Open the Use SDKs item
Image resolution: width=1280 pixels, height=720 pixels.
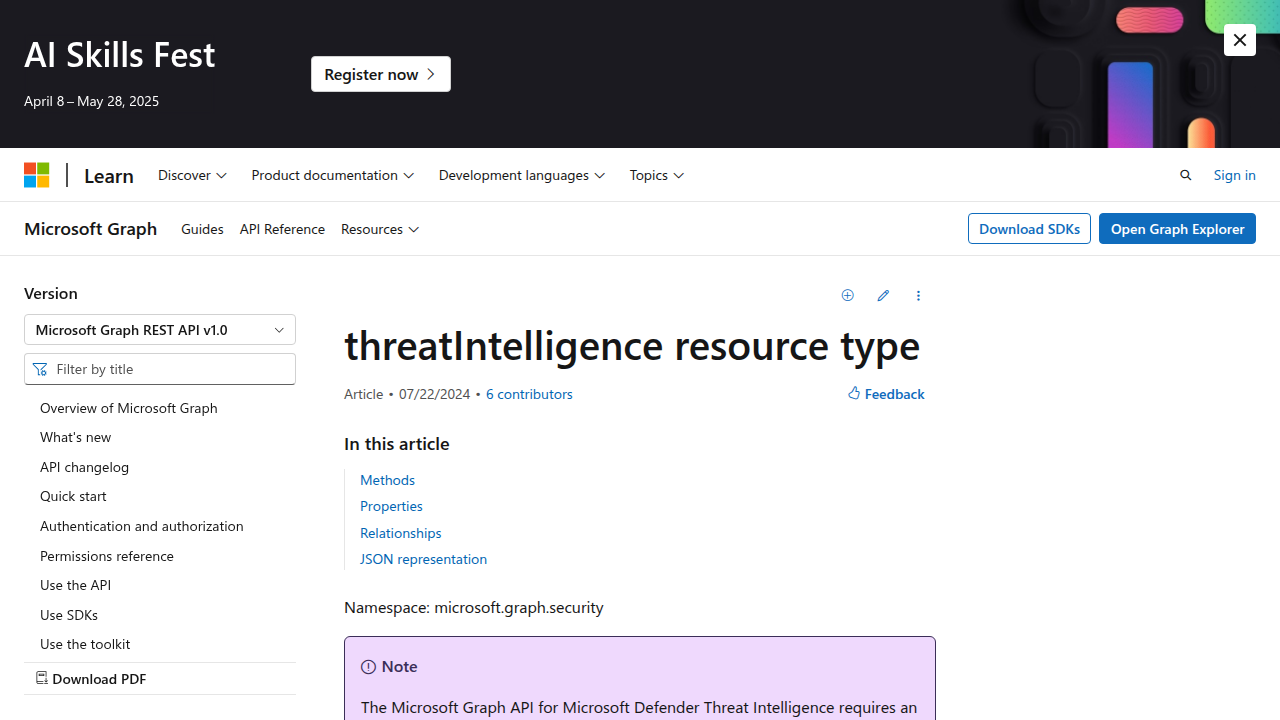coord(69,615)
